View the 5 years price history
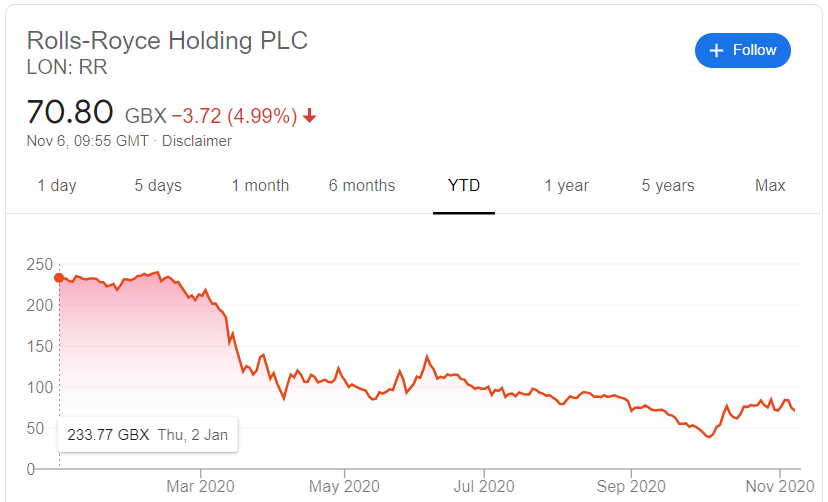 pyautogui.click(x=668, y=186)
